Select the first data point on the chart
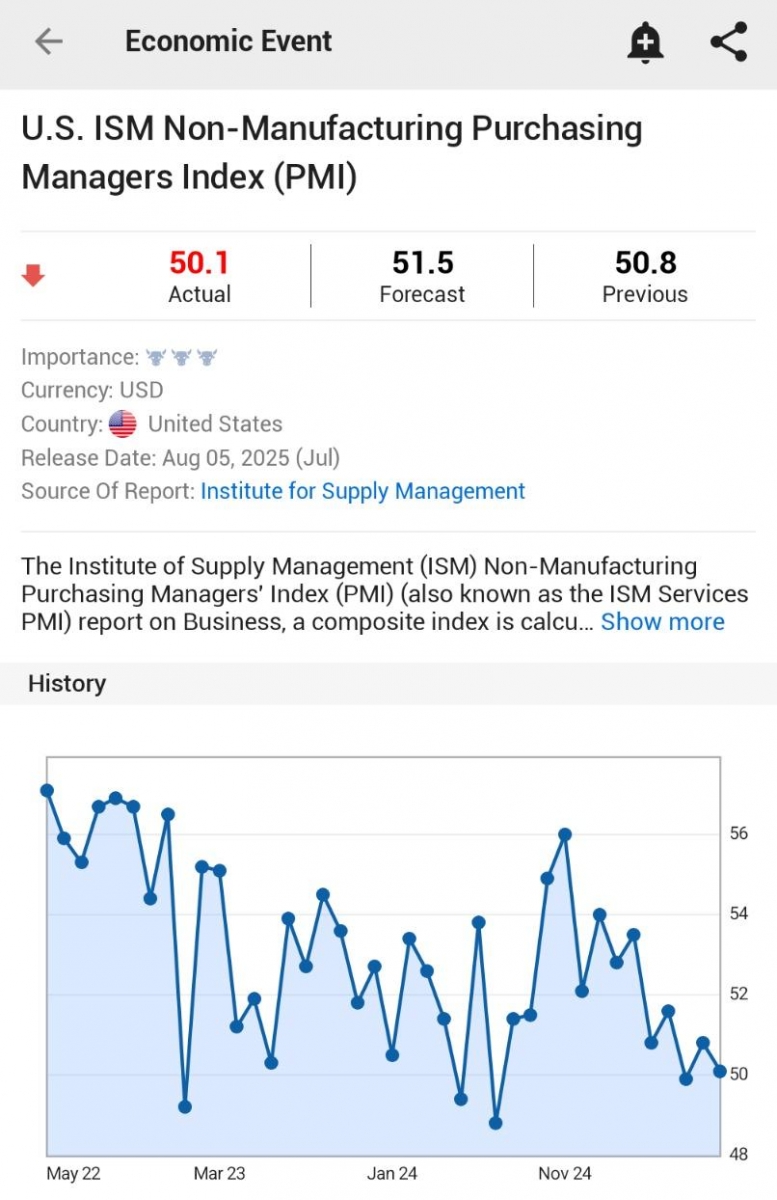777x1200 pixels. click(47, 790)
